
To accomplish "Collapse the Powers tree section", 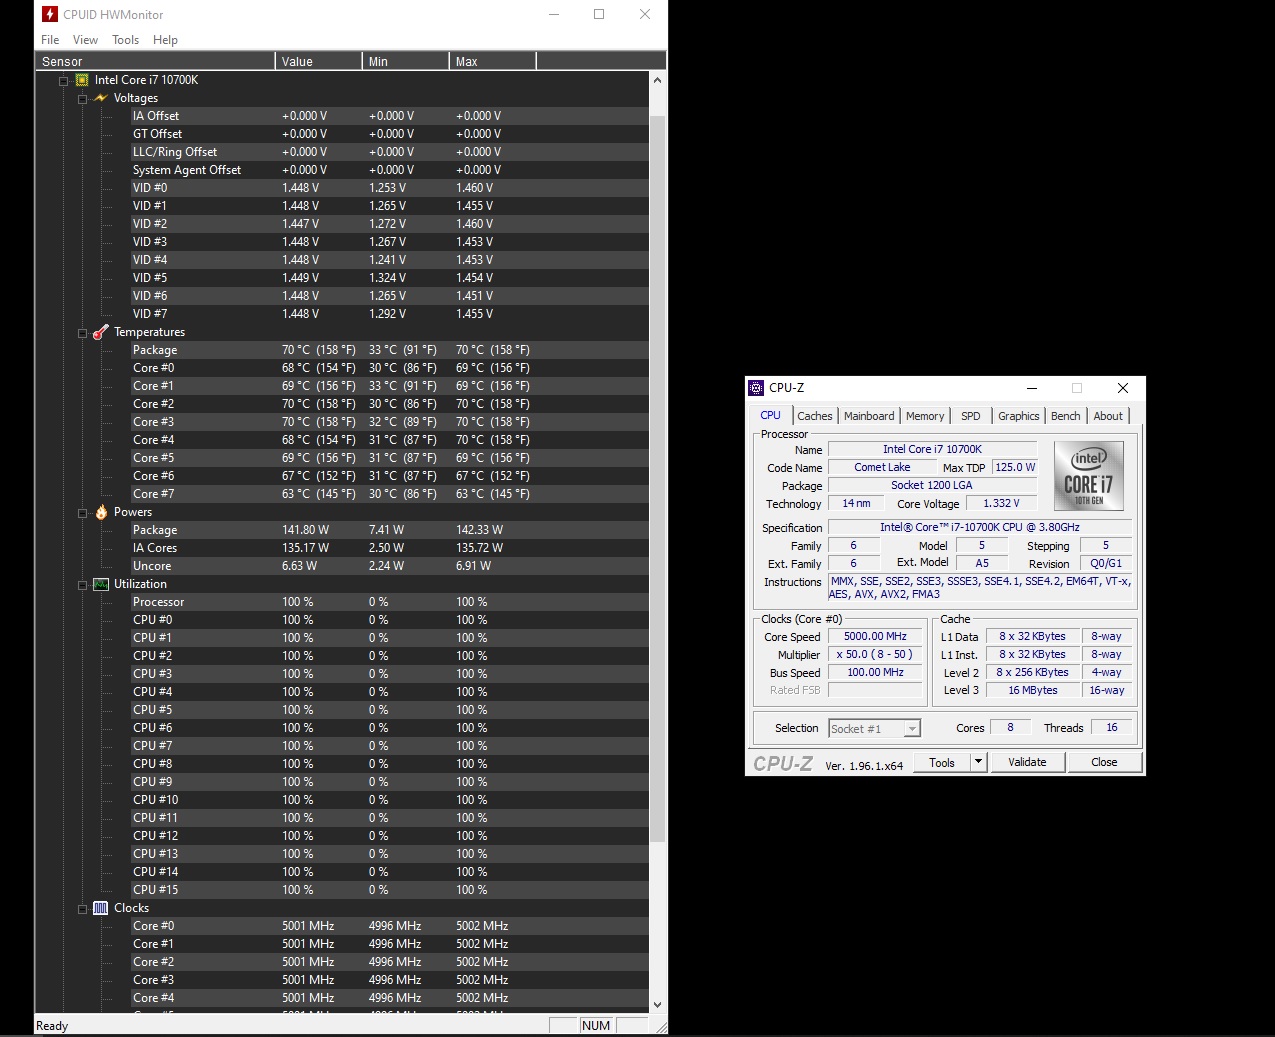I will pos(83,513).
